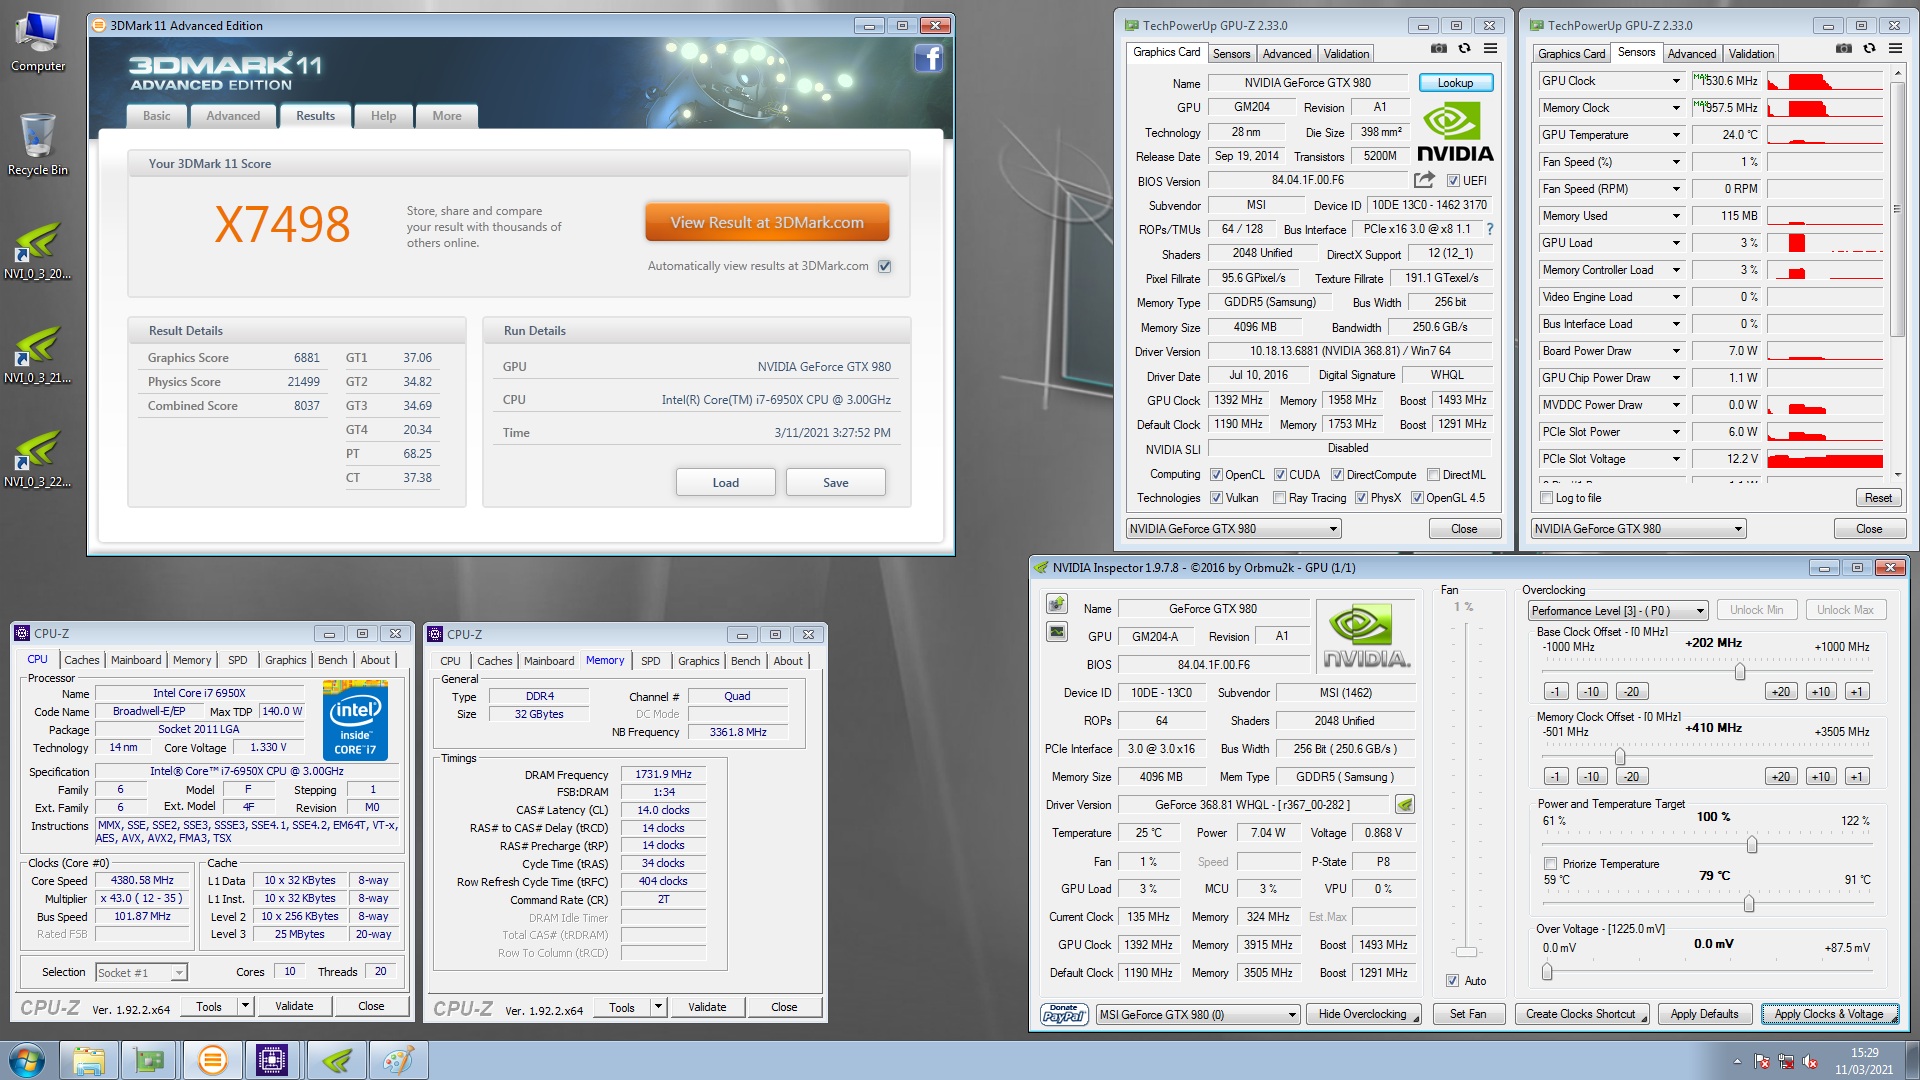The image size is (1920, 1080).
Task: Toggle the OpenCL checkbox
Action: click(x=1216, y=475)
